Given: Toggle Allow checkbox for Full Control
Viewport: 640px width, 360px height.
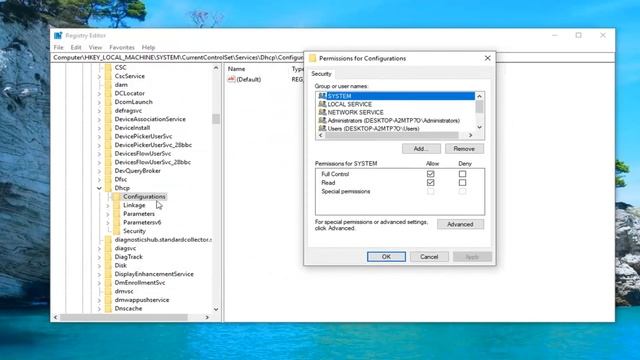Looking at the screenshot, I should coord(430,174).
